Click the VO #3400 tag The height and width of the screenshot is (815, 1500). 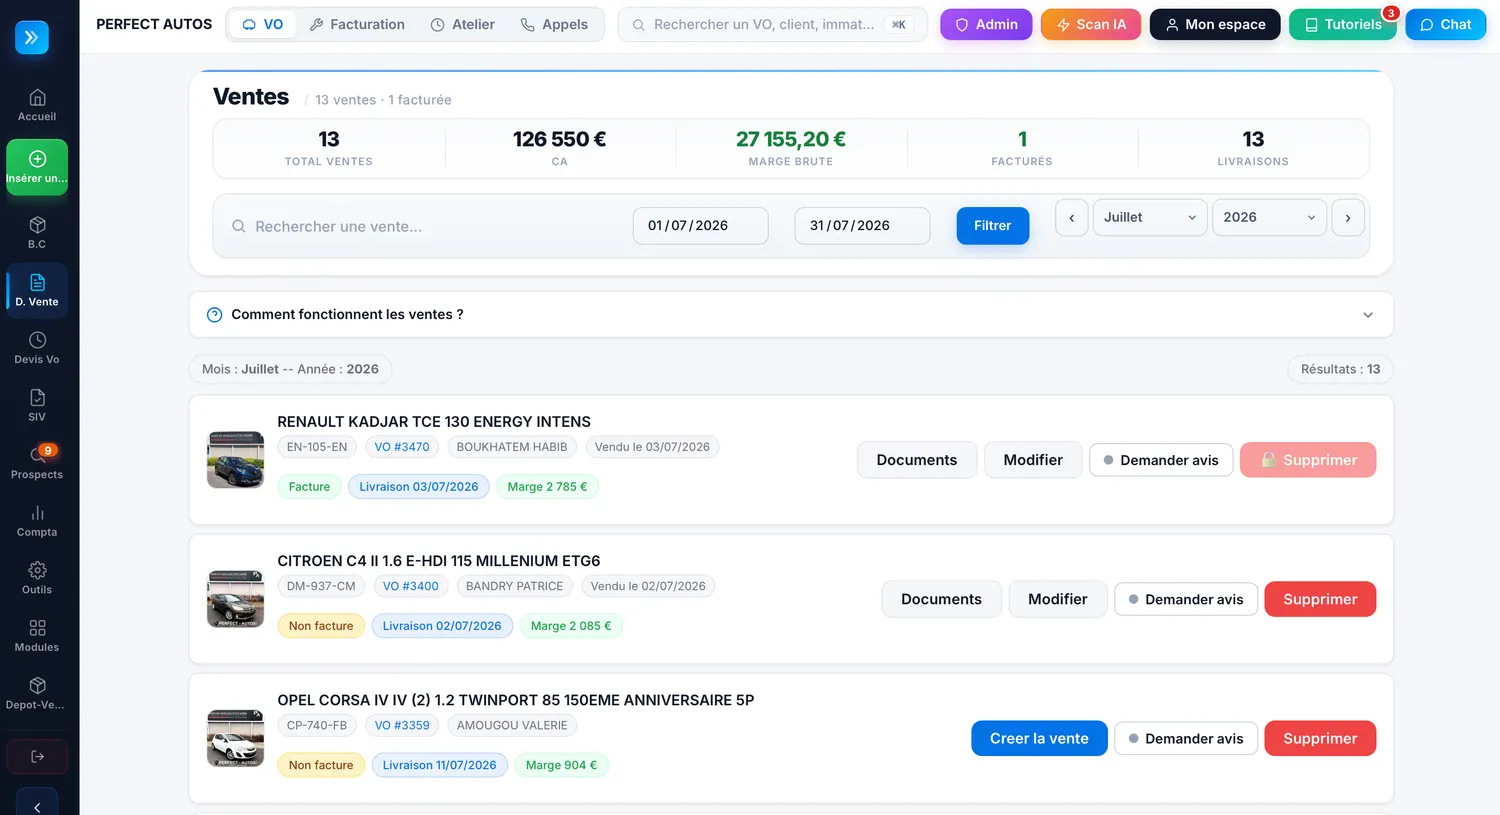tap(411, 586)
